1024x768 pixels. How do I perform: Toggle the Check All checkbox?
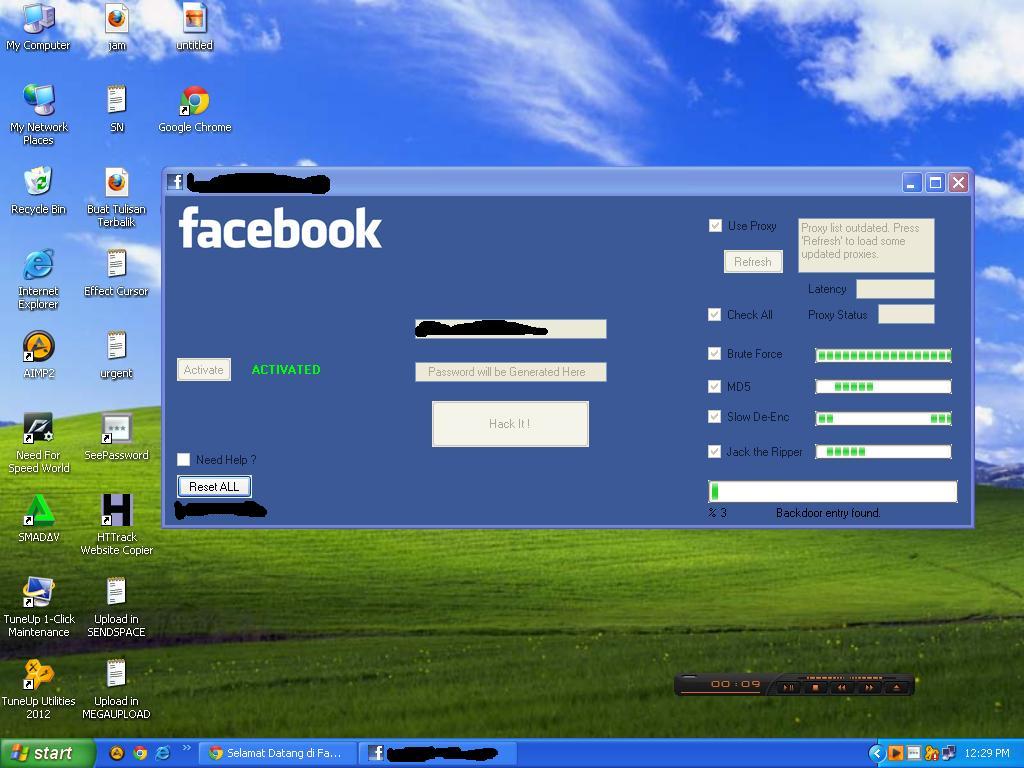(x=714, y=314)
